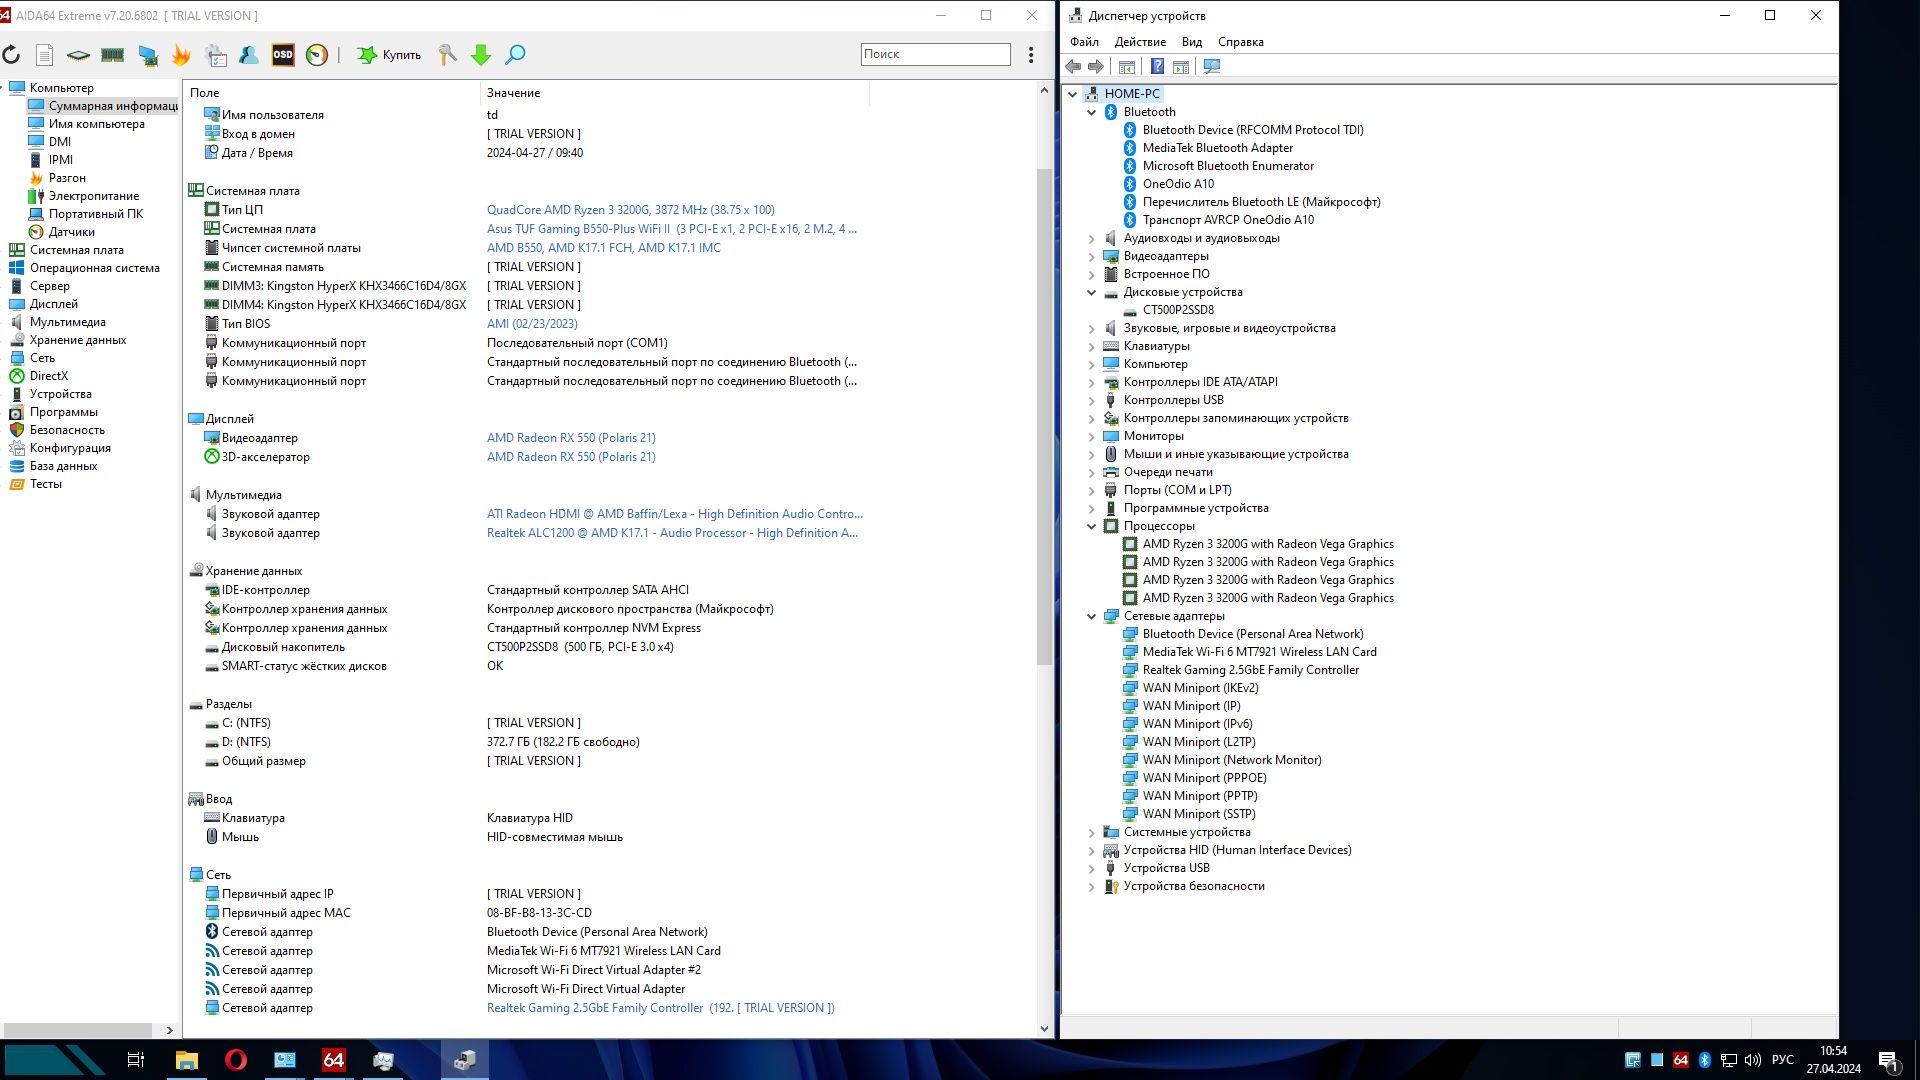This screenshot has width=1920, height=1080.
Task: Click the Back arrow in Device Manager toolbar
Action: (1073, 67)
